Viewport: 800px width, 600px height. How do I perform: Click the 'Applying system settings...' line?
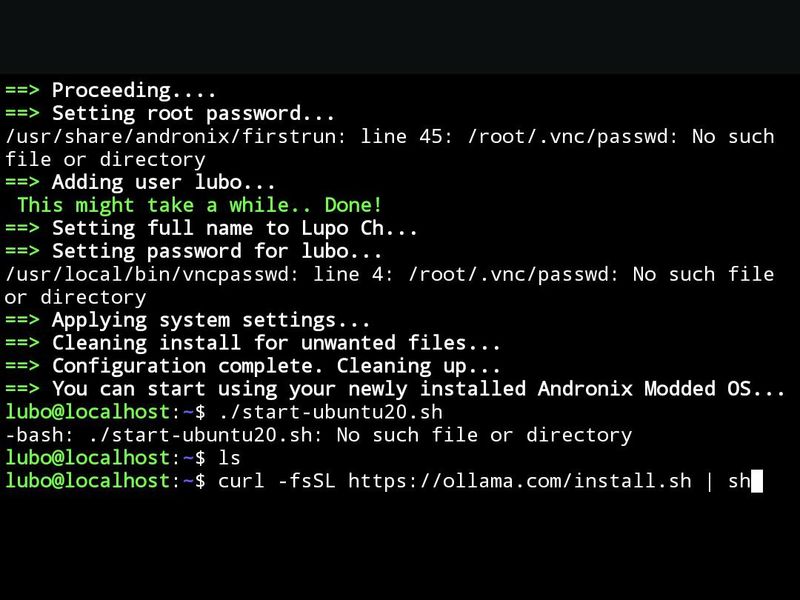click(210, 320)
